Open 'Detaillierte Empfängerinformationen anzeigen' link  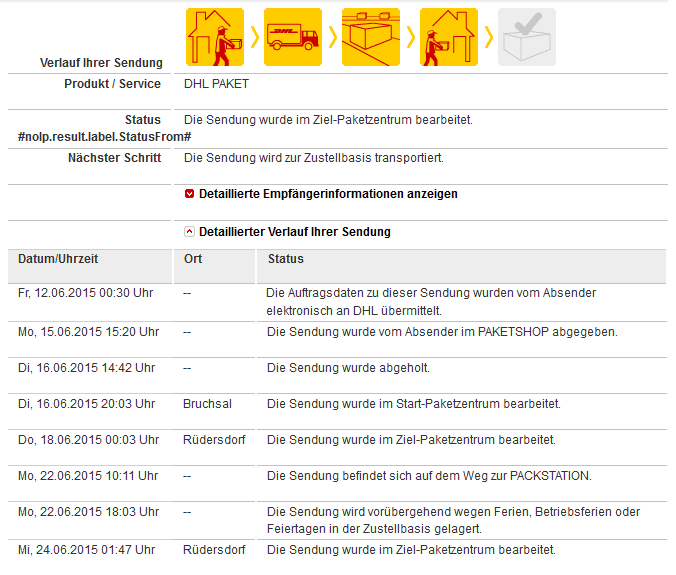click(328, 194)
